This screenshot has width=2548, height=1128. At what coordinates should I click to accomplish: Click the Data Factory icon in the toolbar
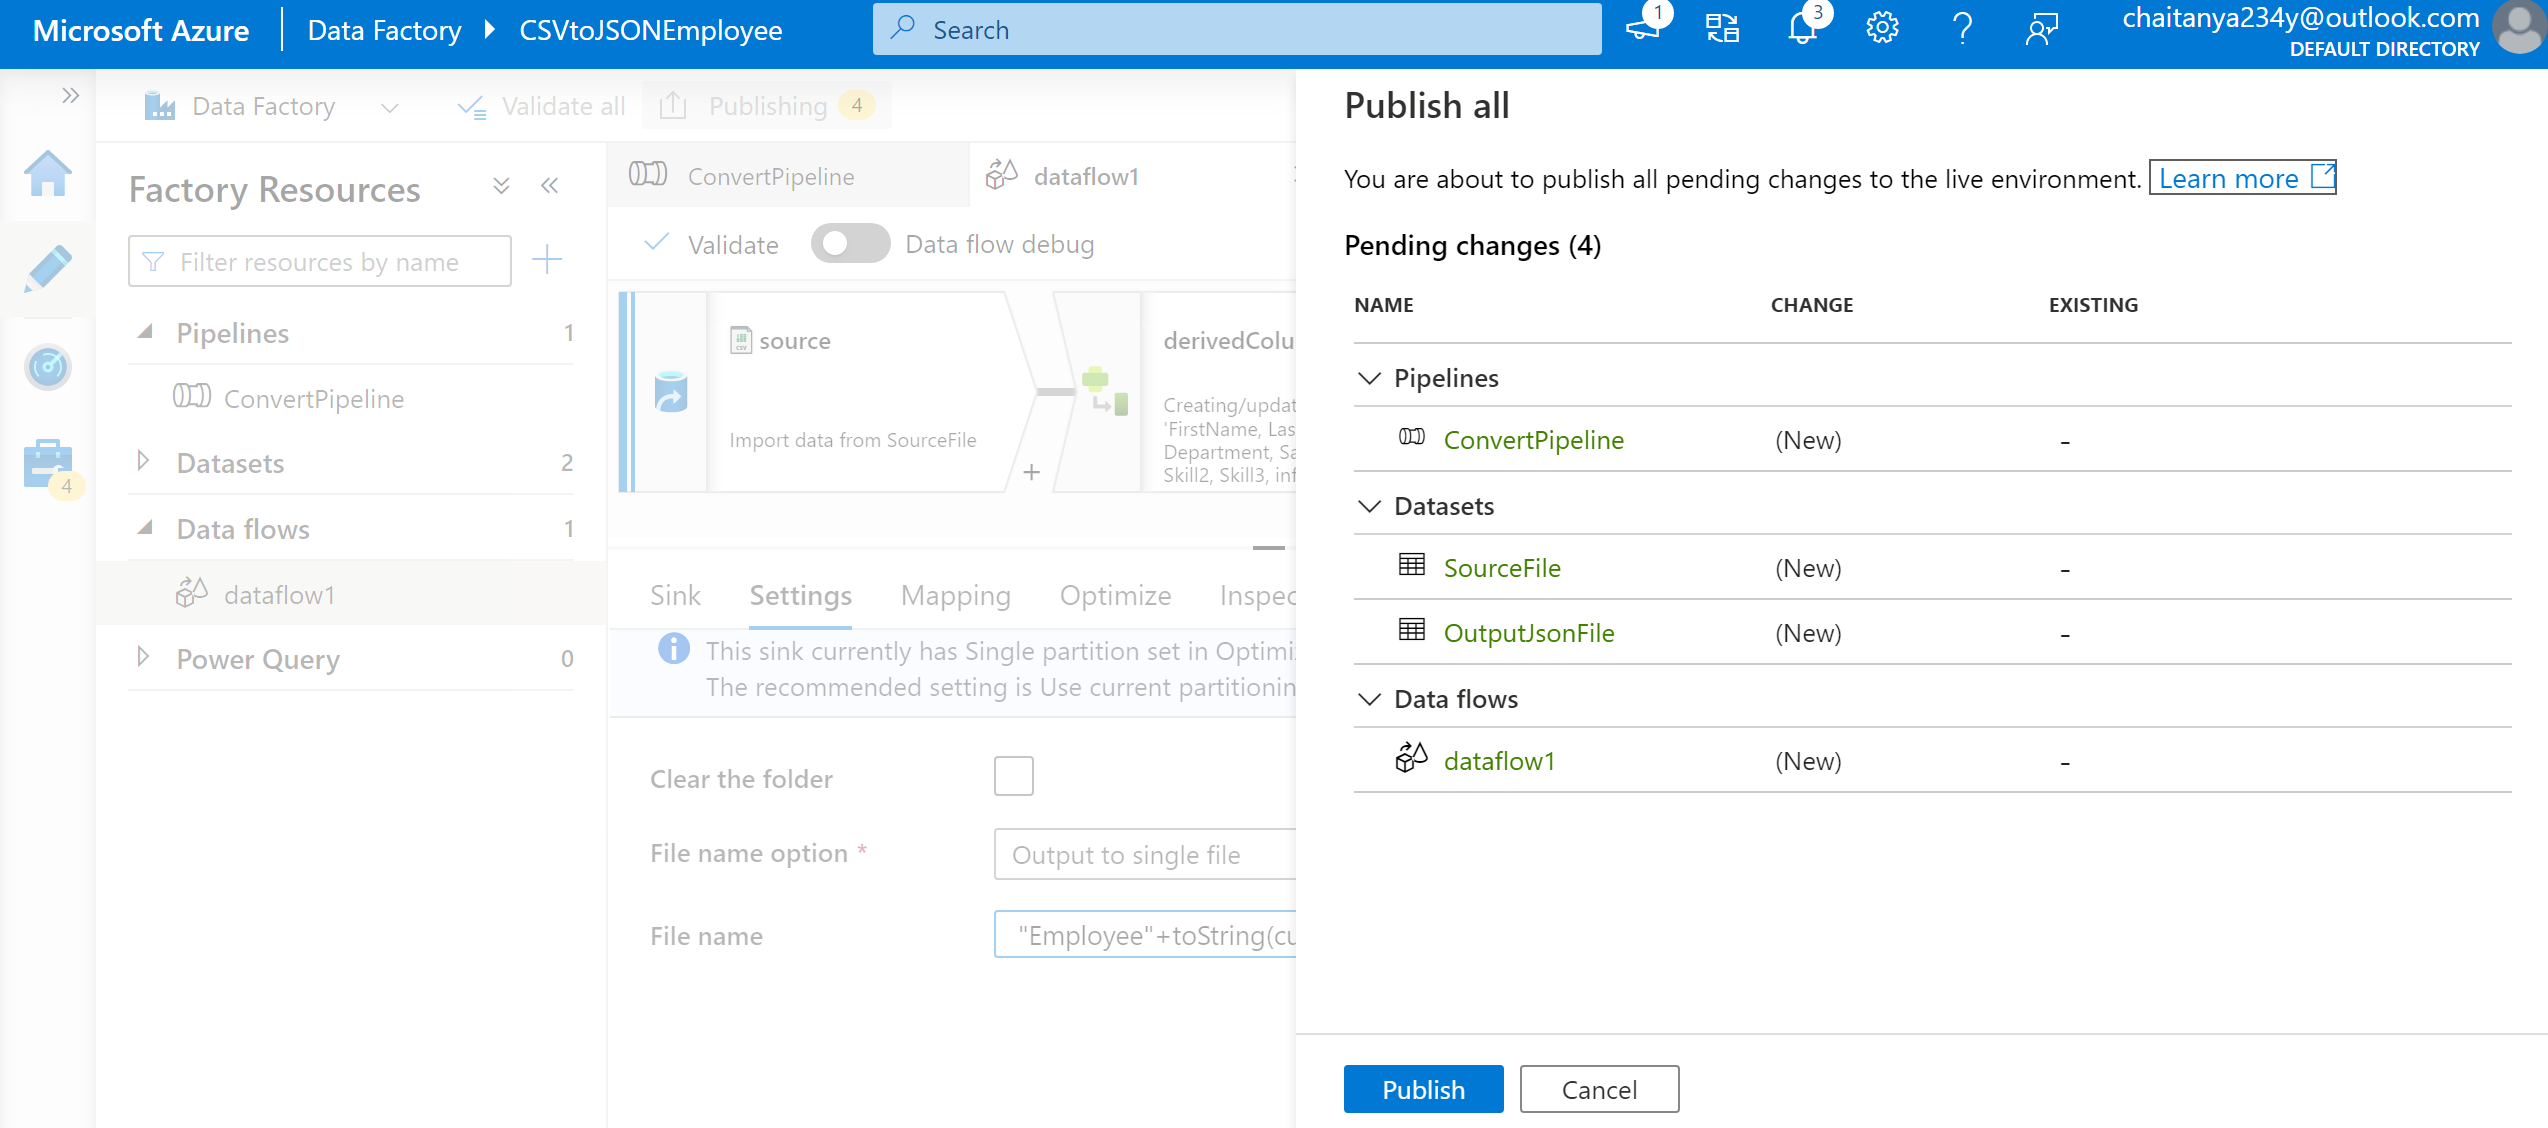pos(160,106)
